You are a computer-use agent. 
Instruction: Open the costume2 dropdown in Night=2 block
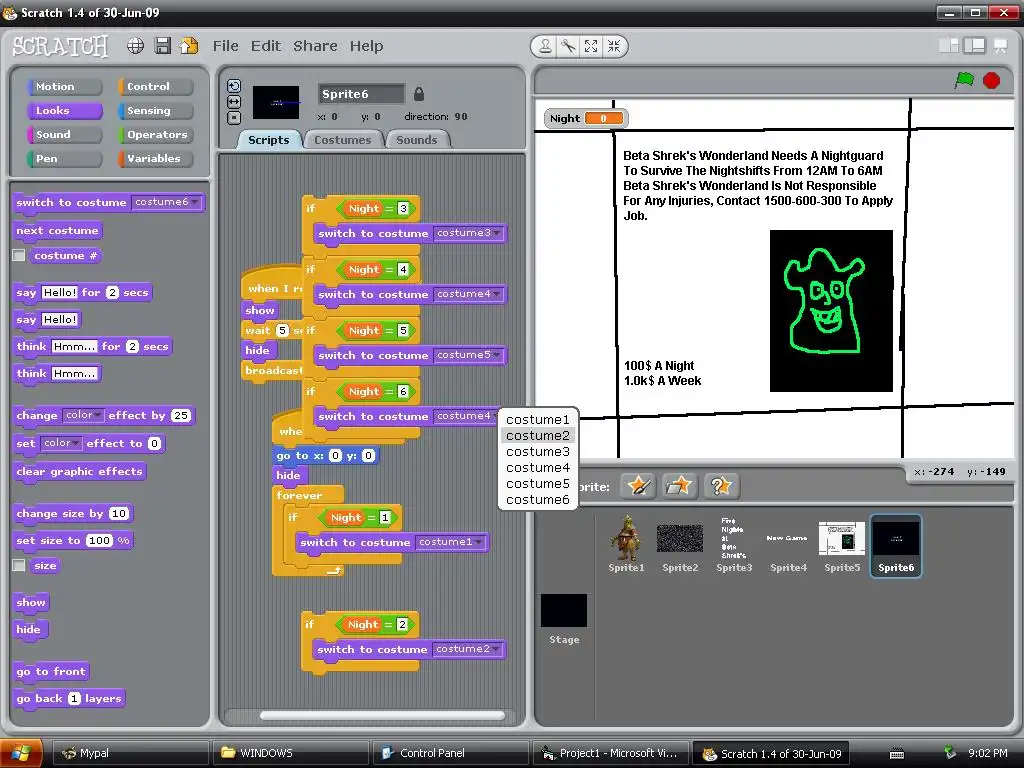click(x=468, y=648)
